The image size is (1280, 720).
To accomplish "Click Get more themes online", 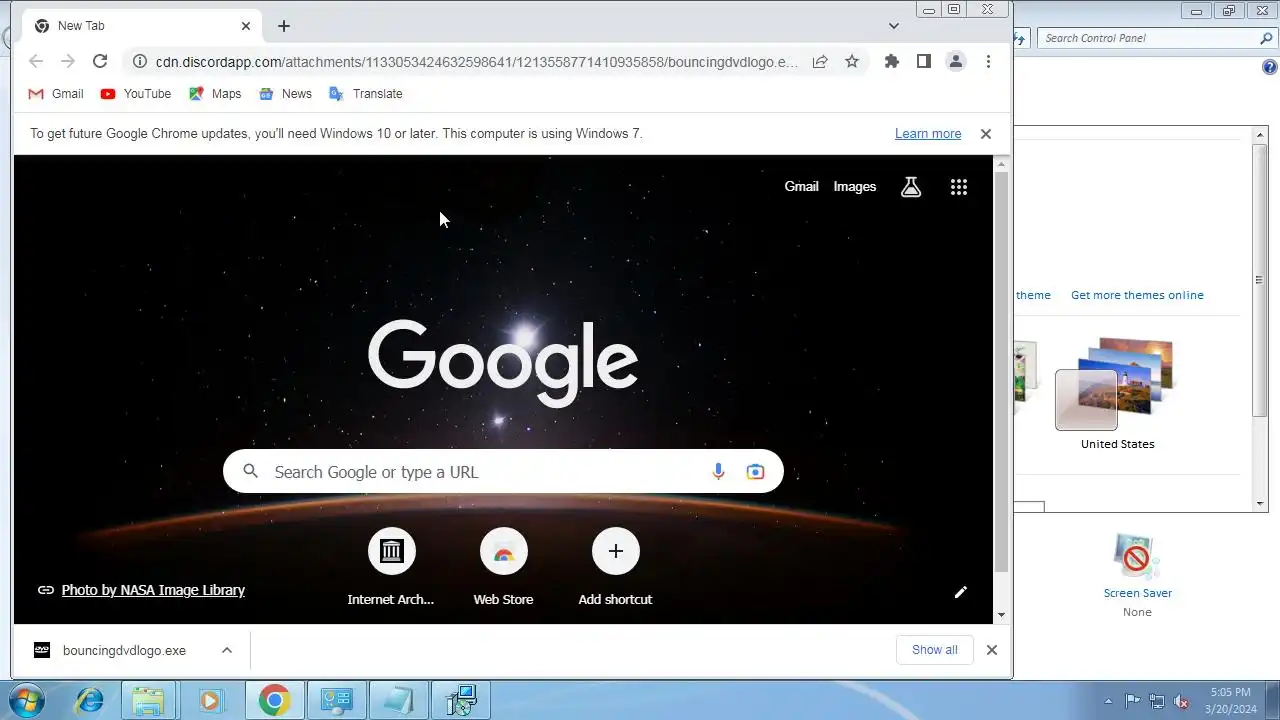I will point(1137,295).
